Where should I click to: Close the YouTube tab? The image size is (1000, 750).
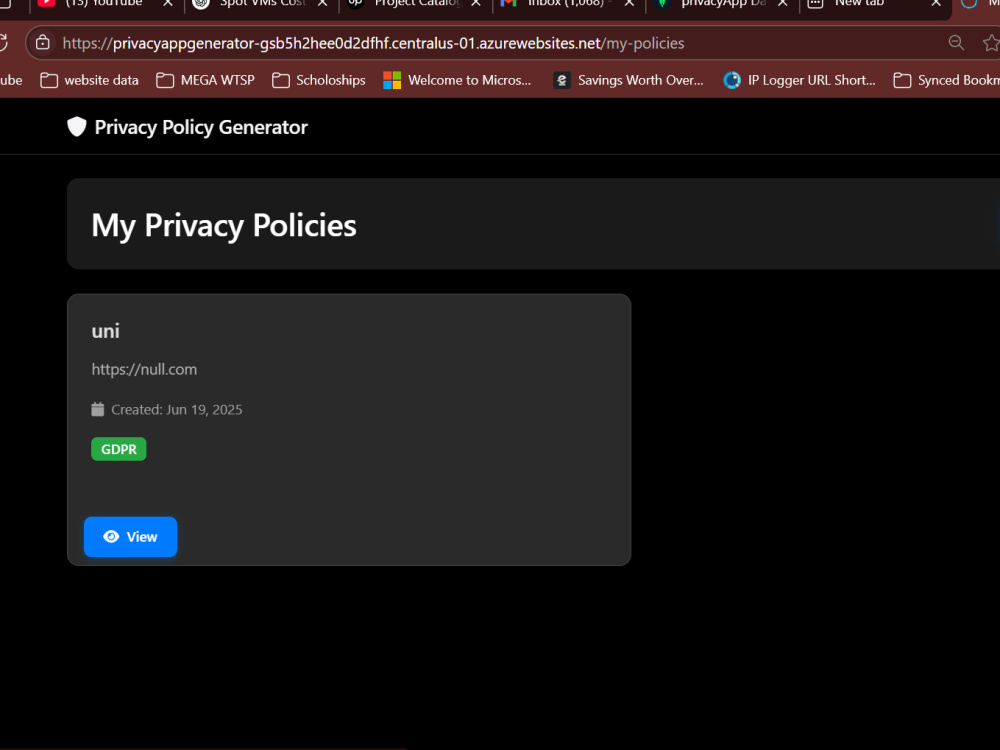click(x=168, y=4)
